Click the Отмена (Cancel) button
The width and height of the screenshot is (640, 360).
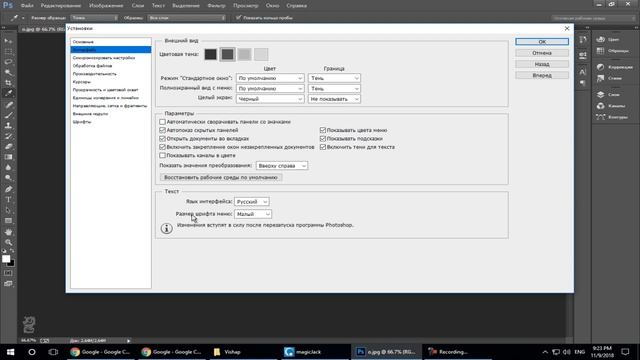(542, 53)
